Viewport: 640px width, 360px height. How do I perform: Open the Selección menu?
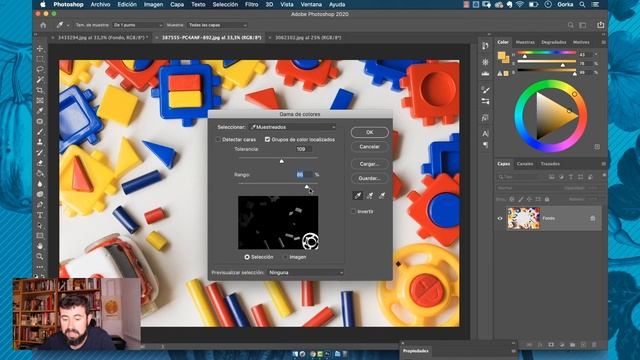pos(225,4)
